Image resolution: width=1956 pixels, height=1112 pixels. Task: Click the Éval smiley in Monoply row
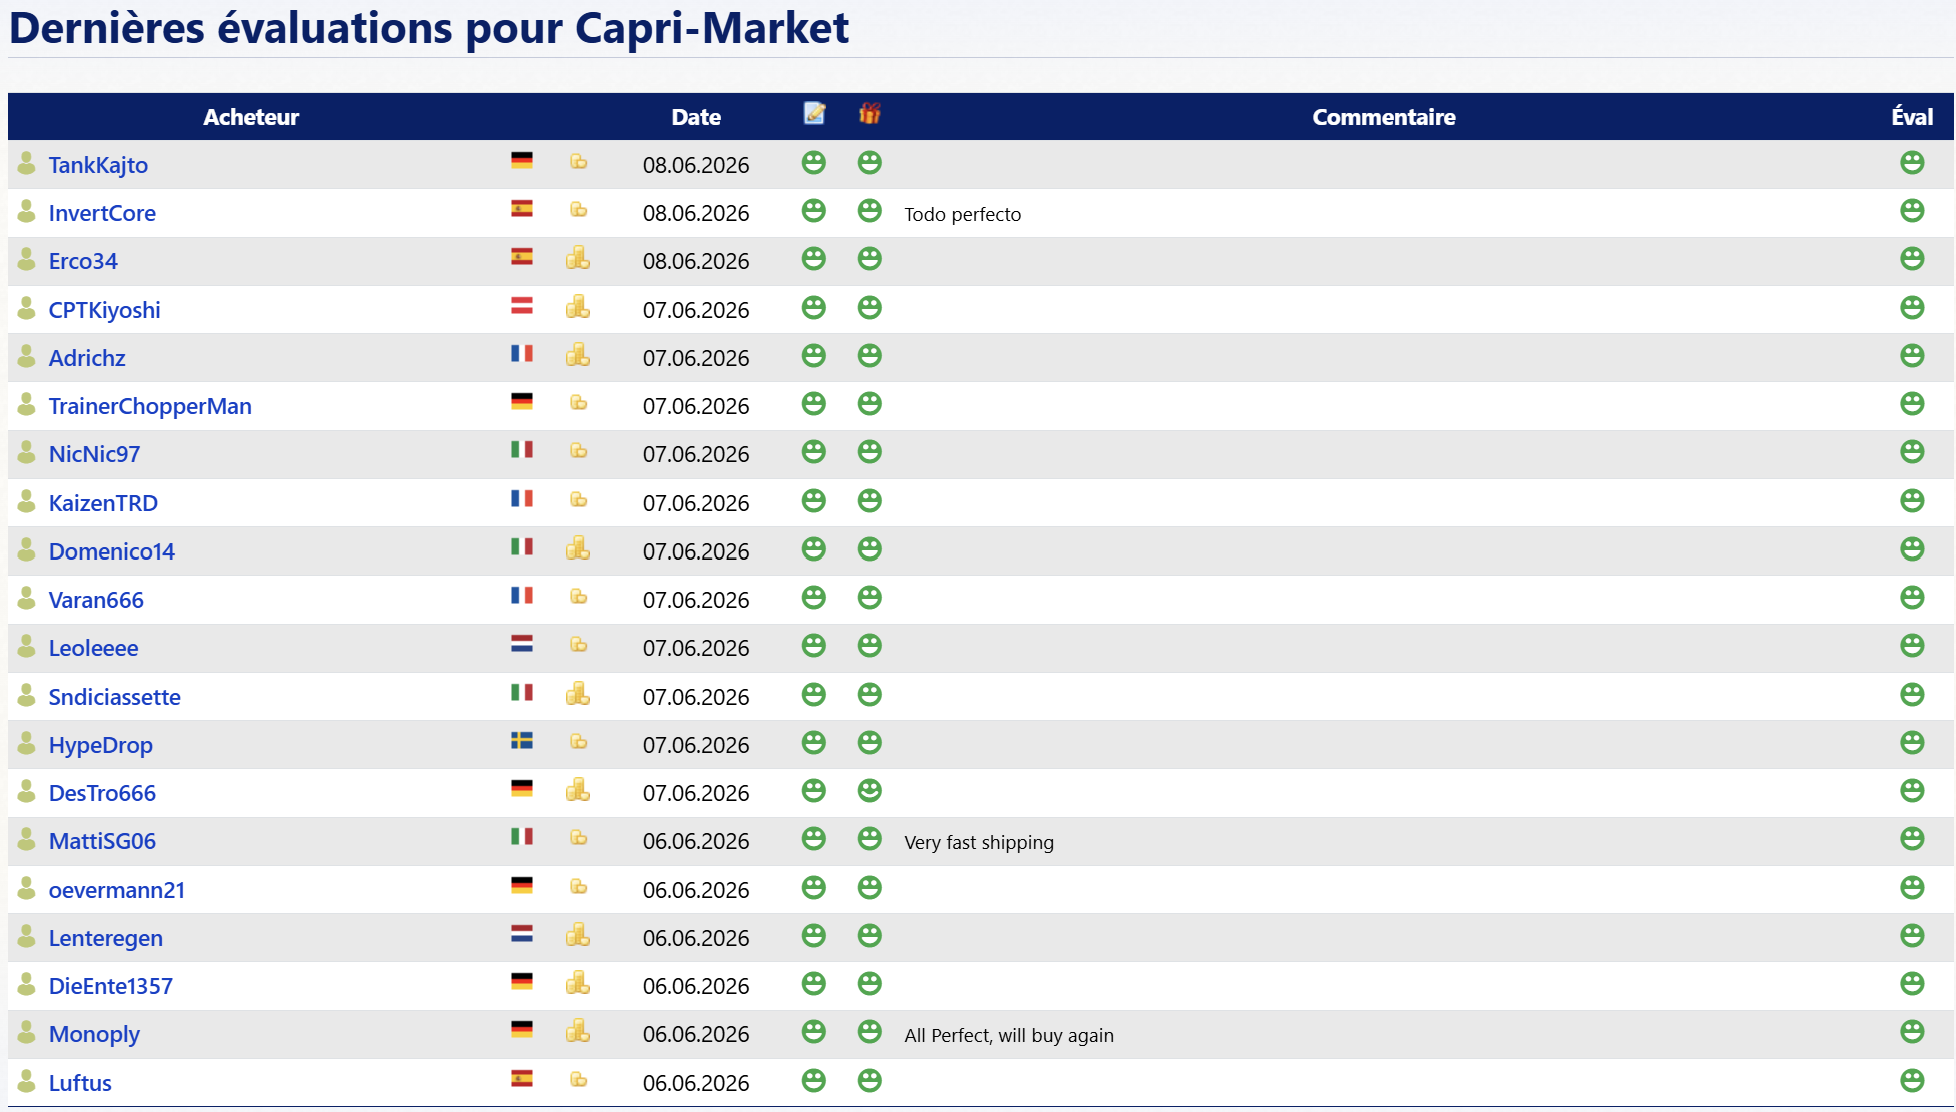pyautogui.click(x=1912, y=1031)
